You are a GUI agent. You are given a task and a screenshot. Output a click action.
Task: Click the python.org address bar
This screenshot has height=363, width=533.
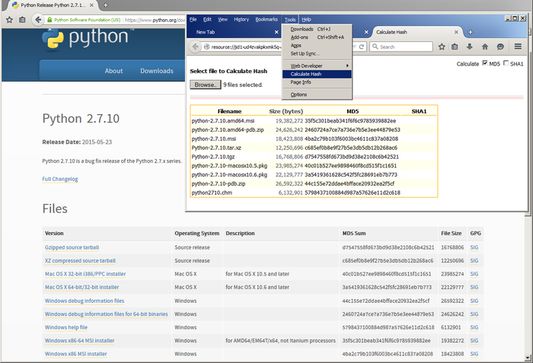116,20
